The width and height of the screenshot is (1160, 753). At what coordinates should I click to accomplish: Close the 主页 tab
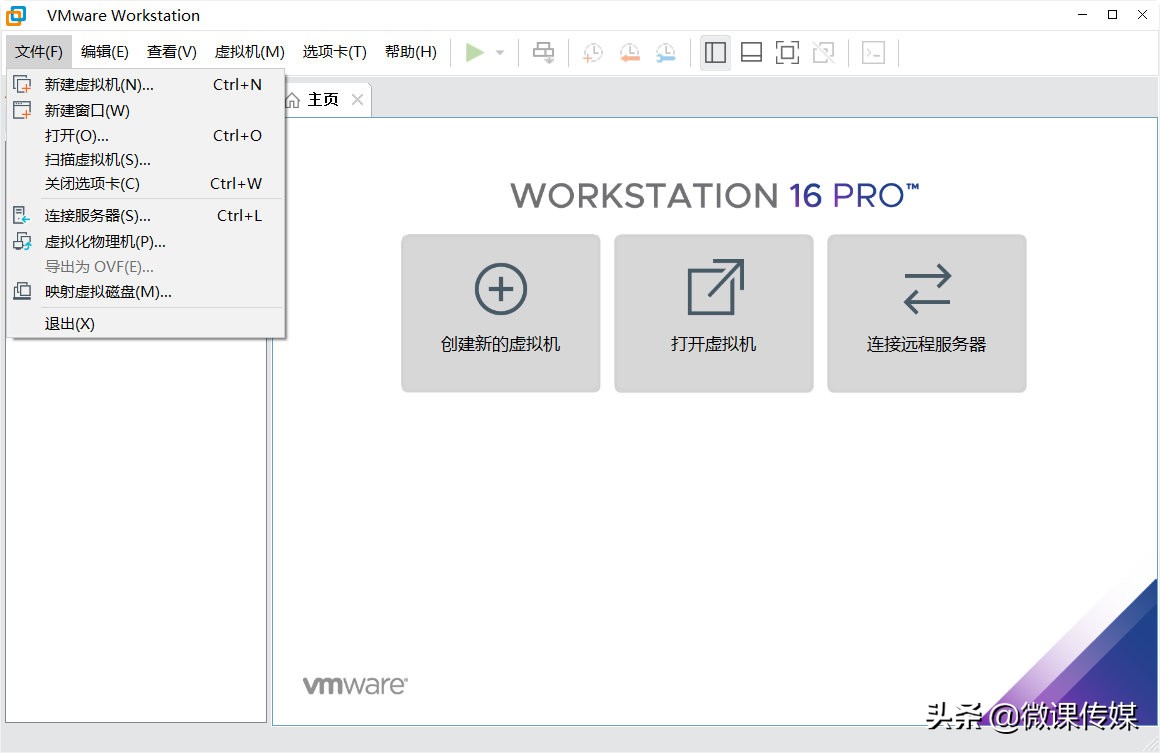(x=357, y=99)
